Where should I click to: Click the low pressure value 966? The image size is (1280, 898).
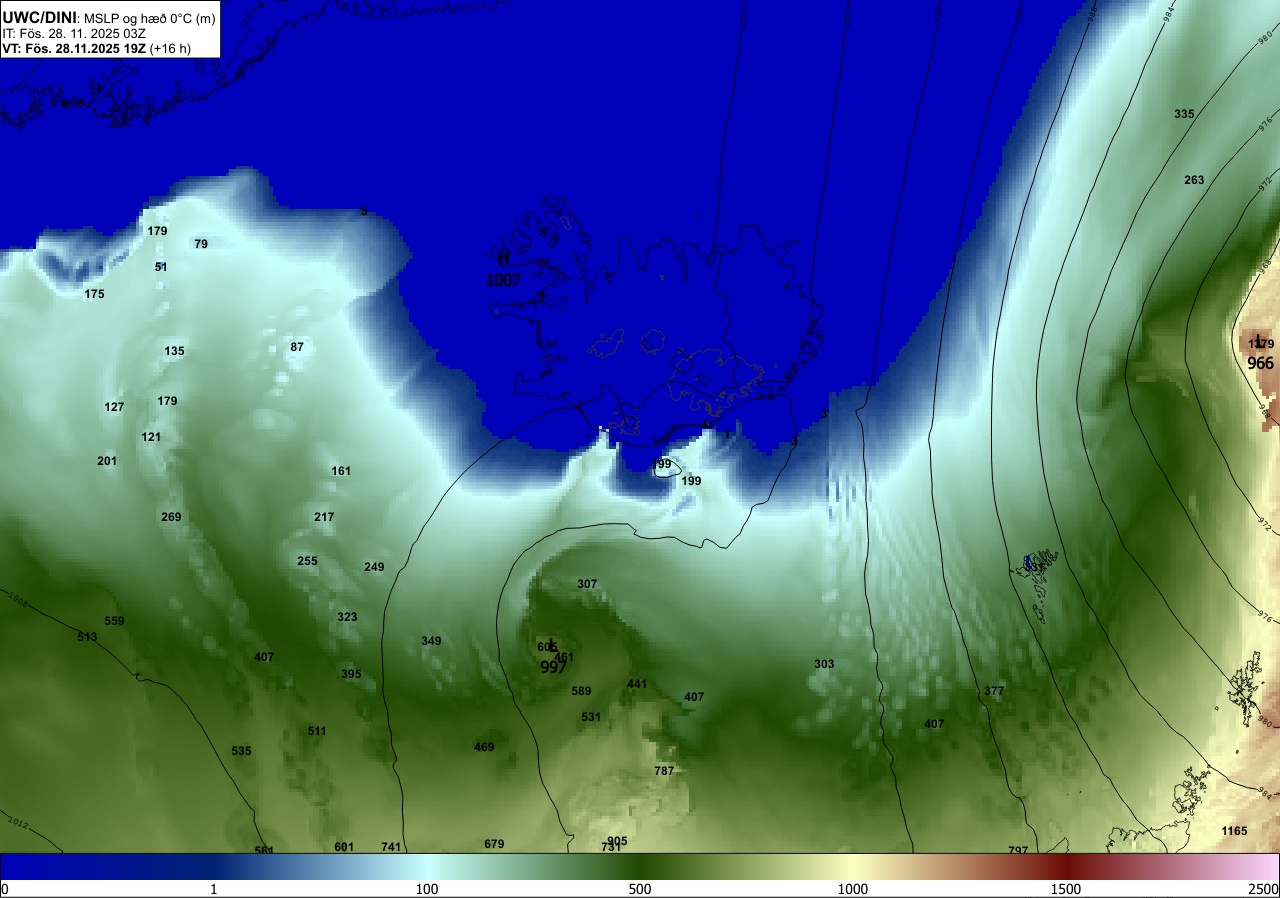(x=1261, y=364)
